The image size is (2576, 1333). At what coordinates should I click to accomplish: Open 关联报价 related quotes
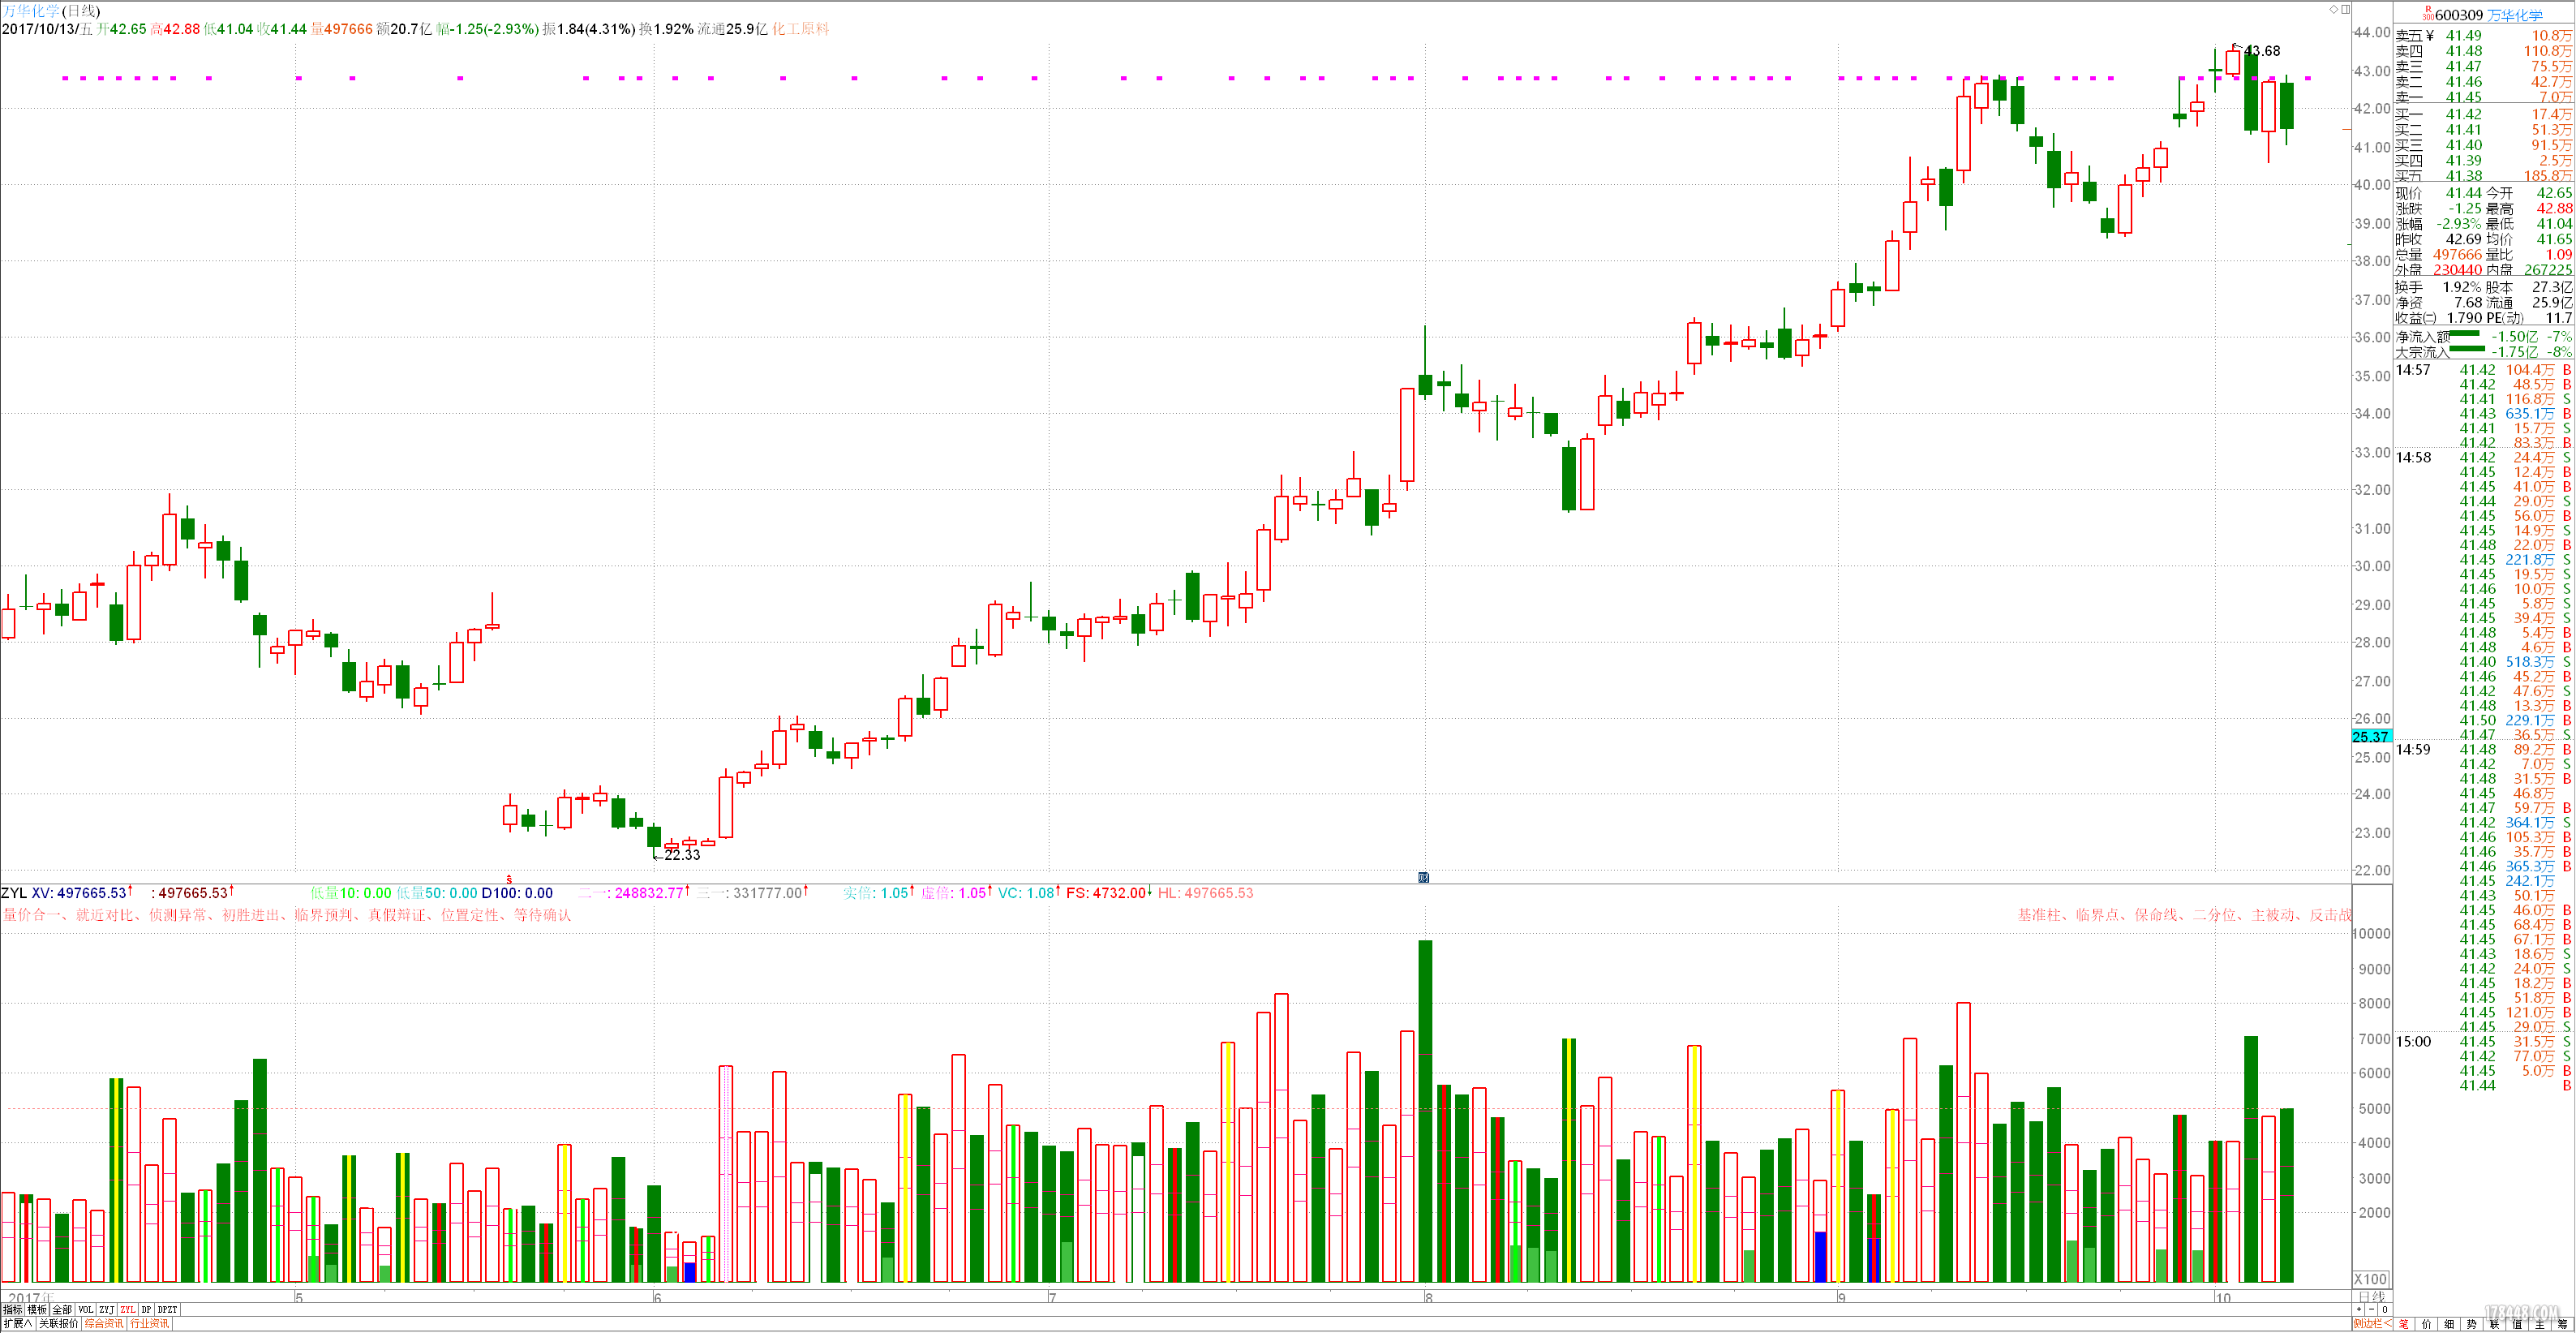point(59,1323)
